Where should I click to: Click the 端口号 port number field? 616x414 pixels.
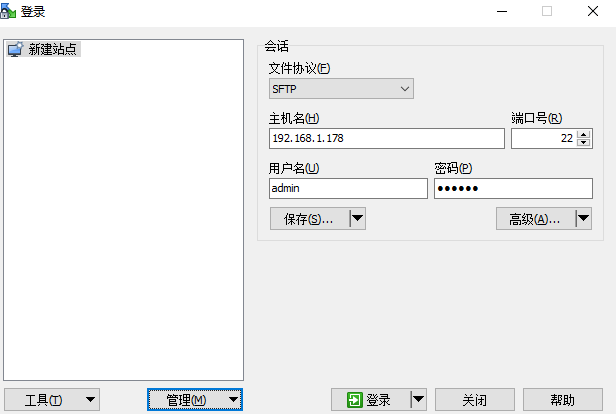coord(544,138)
